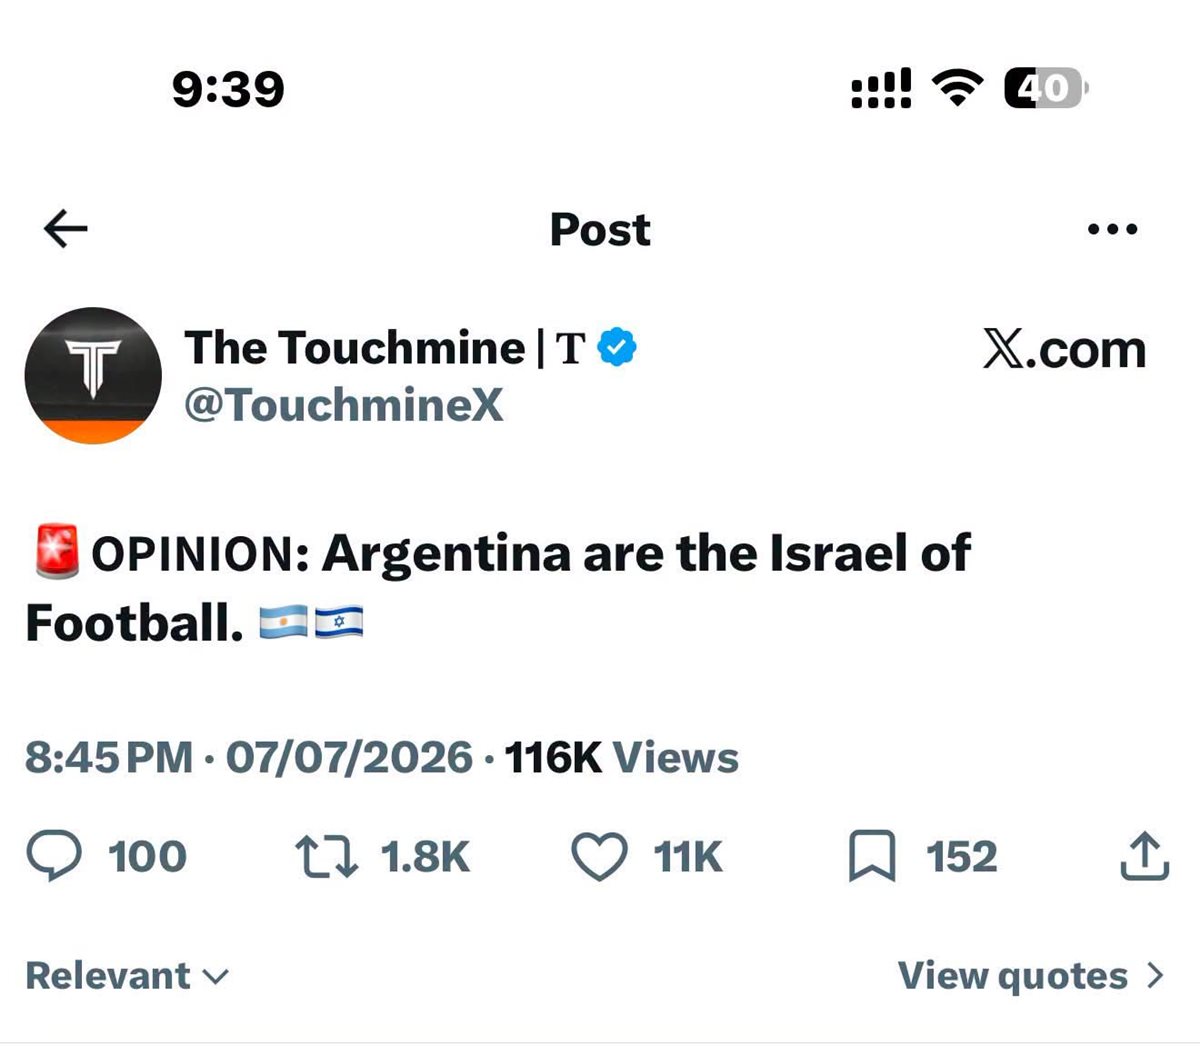Tap the blue verified badge
Image resolution: width=1200 pixels, height=1055 pixels.
[x=617, y=348]
